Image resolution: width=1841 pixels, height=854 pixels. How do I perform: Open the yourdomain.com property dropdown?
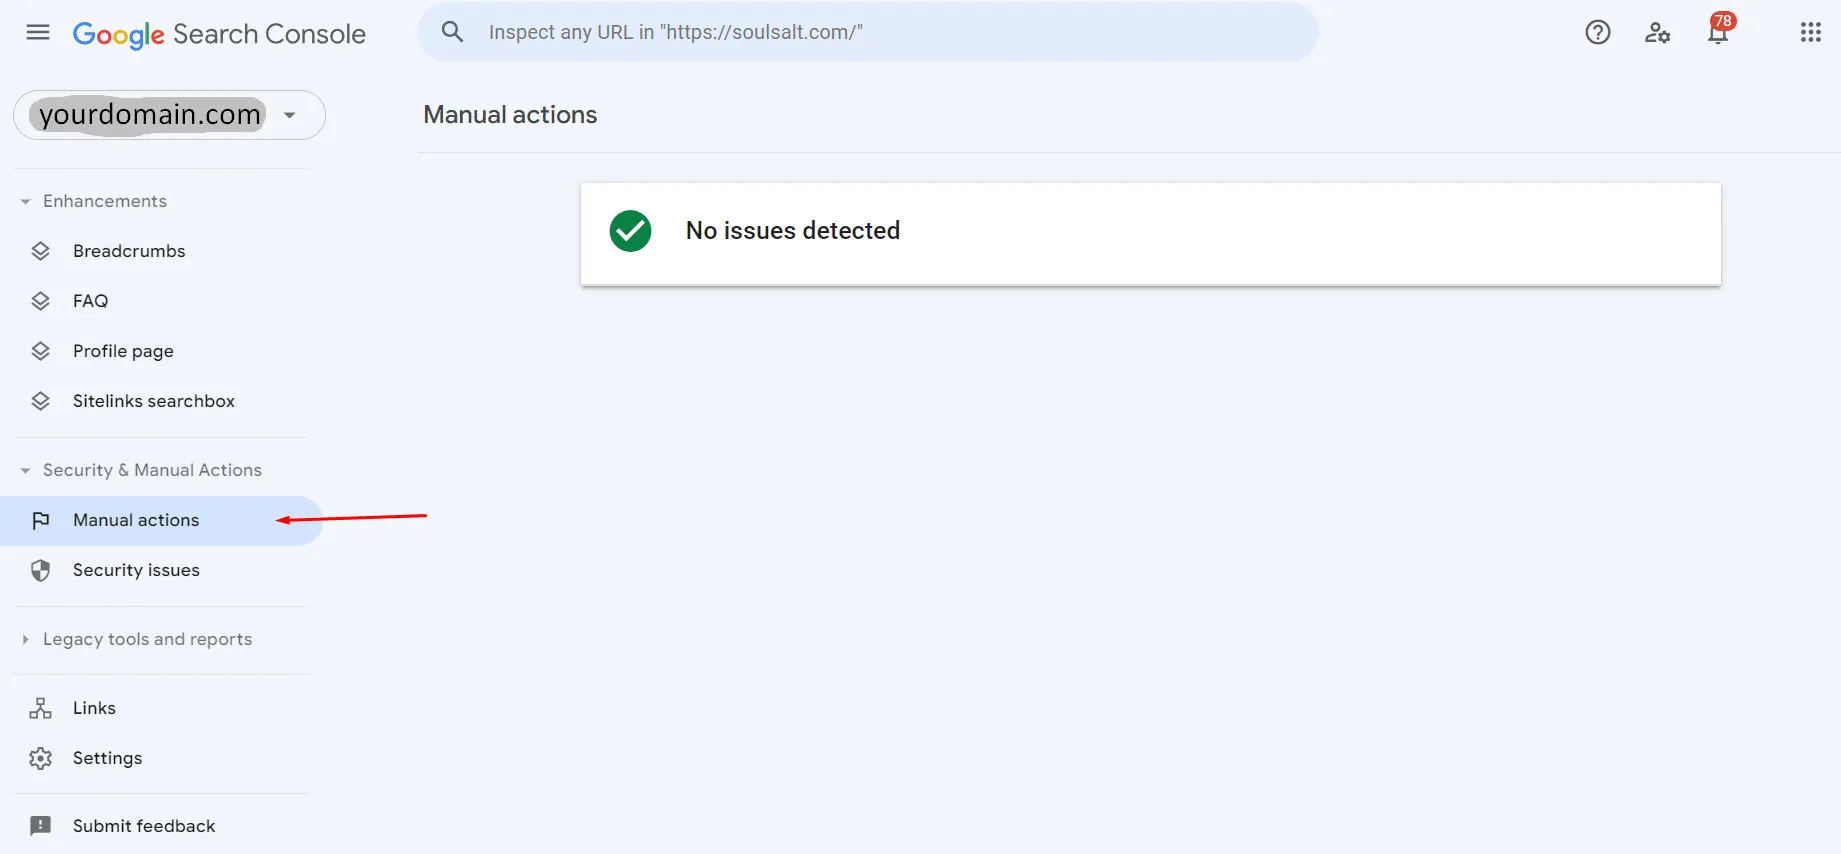(x=289, y=115)
